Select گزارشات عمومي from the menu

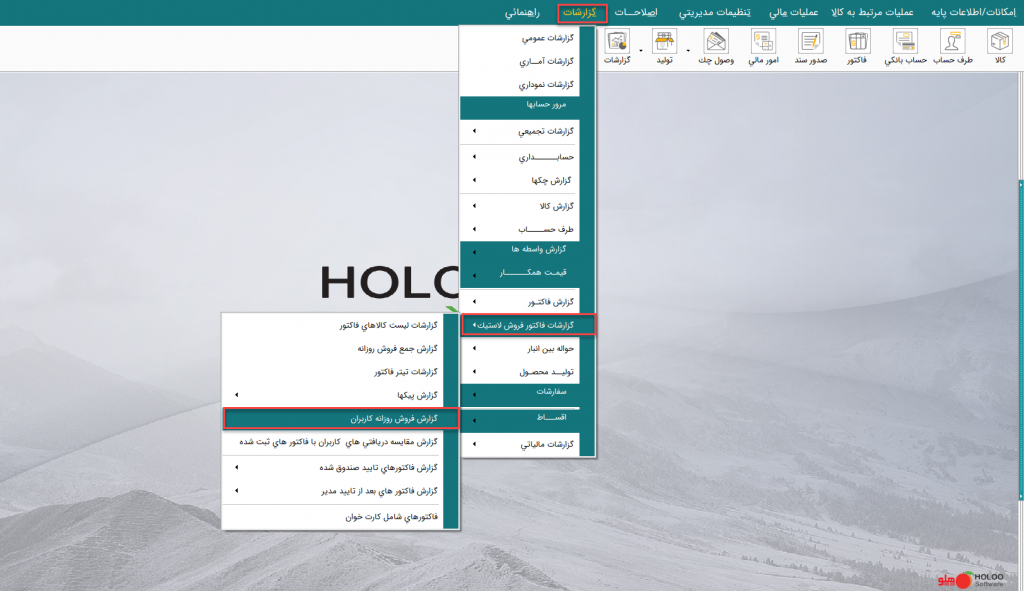[x=519, y=38]
